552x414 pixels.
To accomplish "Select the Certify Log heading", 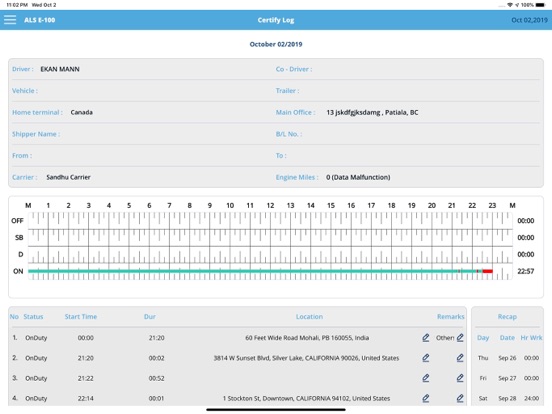I will 276,20.
